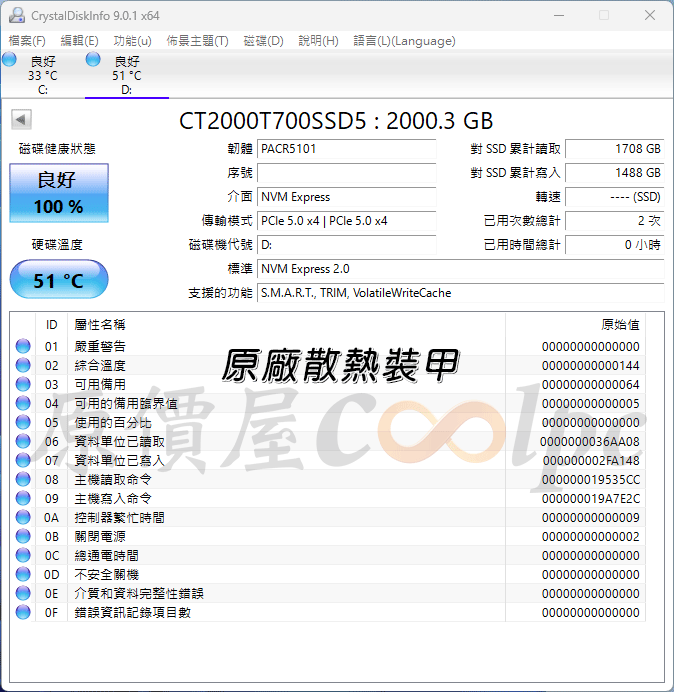Viewport: 674px width, 692px height.
Task: Open the 磁碟(D) menu
Action: tap(264, 41)
